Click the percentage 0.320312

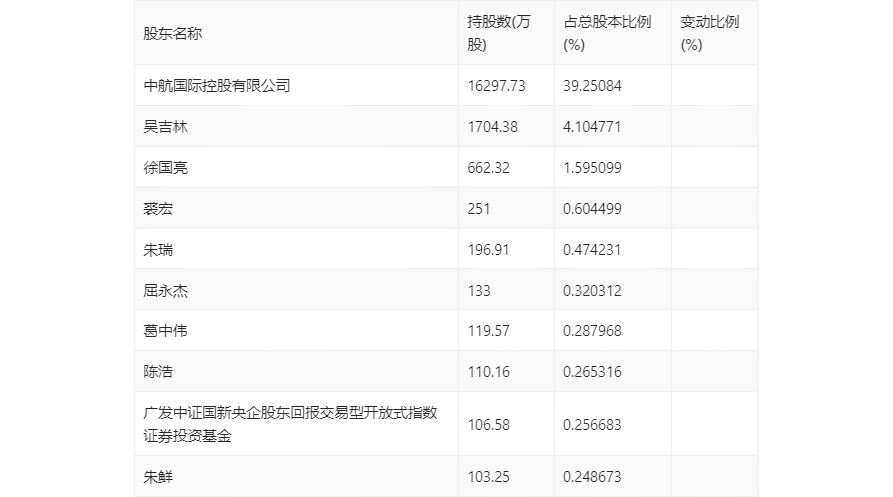coord(592,291)
